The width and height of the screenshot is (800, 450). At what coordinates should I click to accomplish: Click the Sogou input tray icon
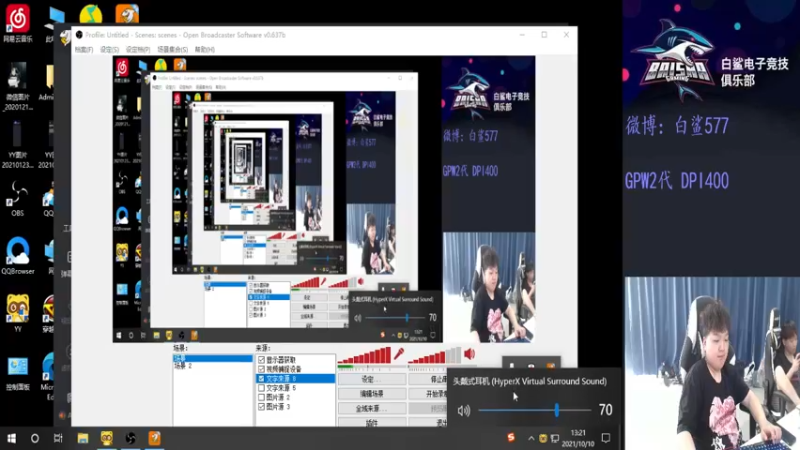click(511, 438)
